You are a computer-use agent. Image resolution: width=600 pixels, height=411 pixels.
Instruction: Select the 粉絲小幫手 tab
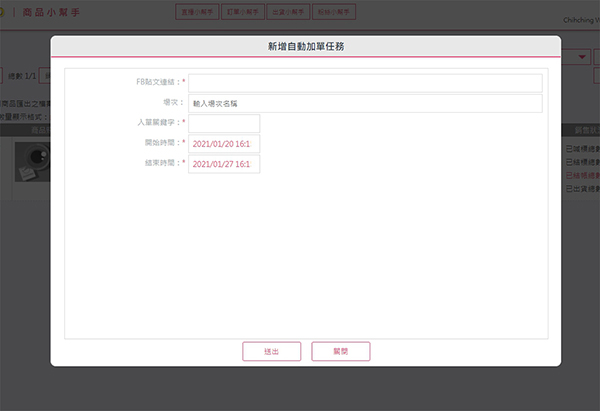333,12
